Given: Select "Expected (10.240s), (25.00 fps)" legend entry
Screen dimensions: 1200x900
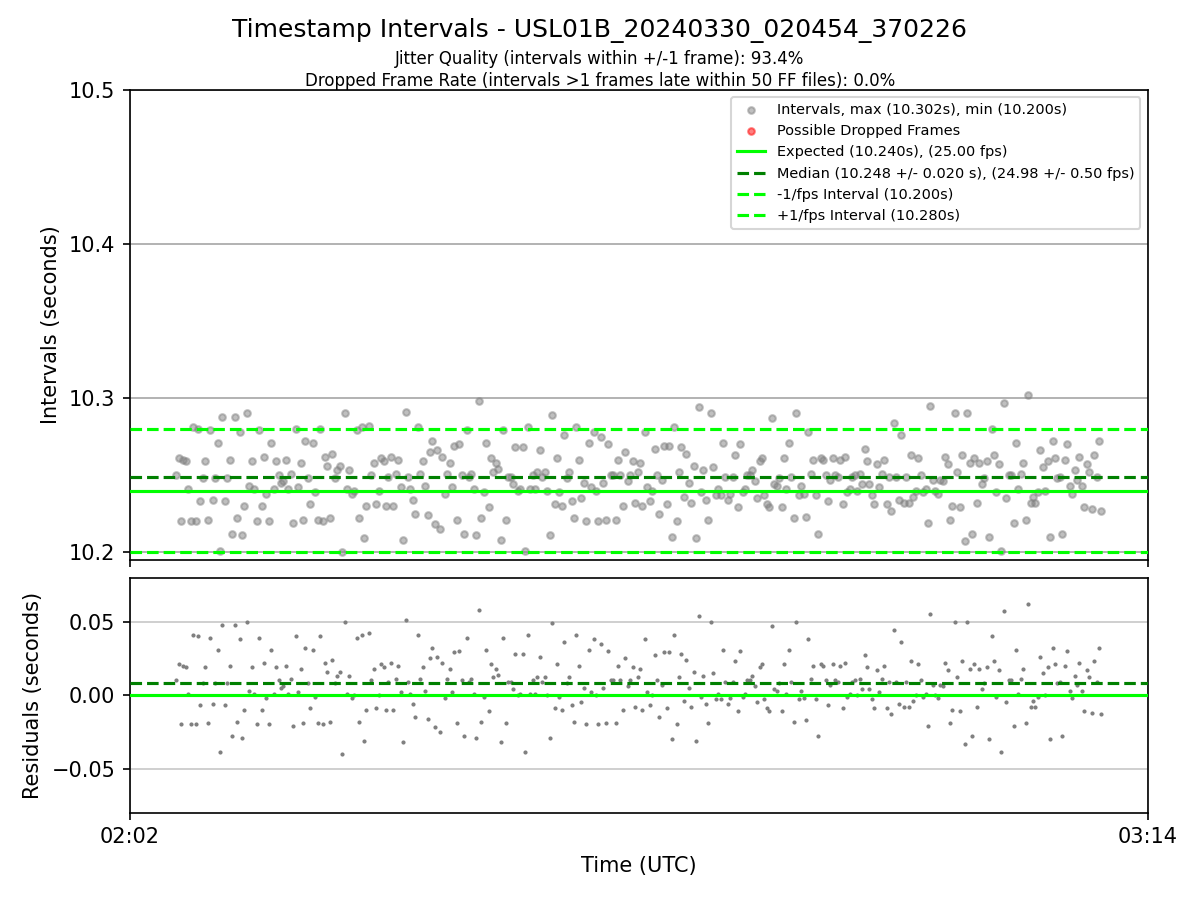Looking at the screenshot, I should [x=892, y=151].
